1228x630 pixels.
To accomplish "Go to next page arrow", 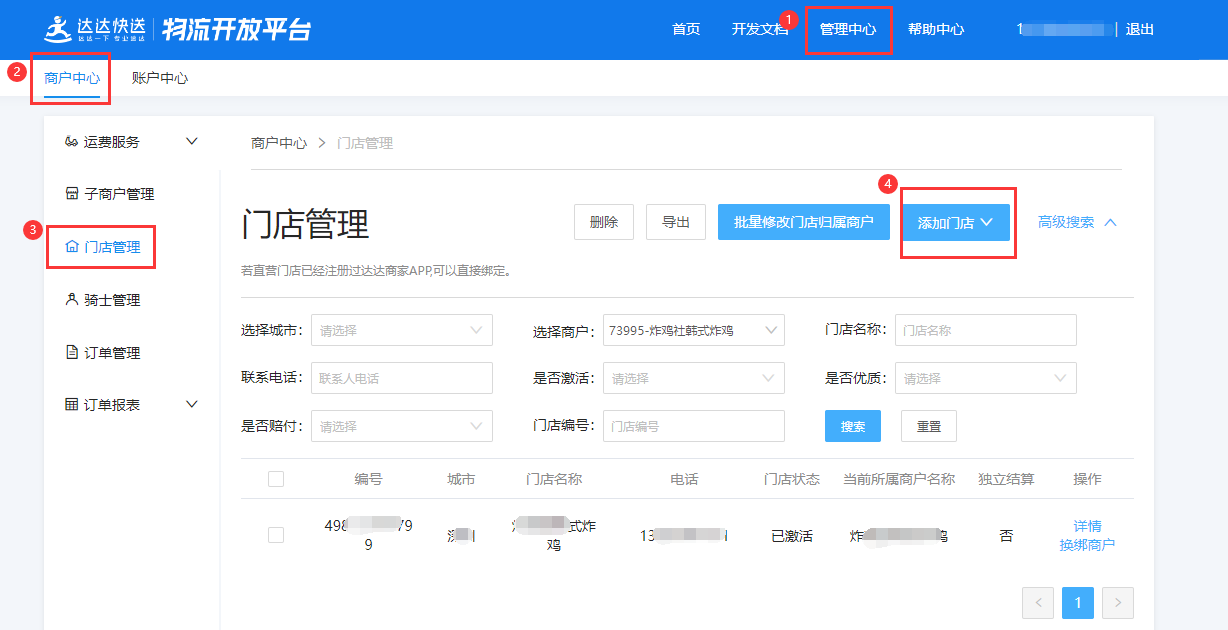I will 1118,603.
